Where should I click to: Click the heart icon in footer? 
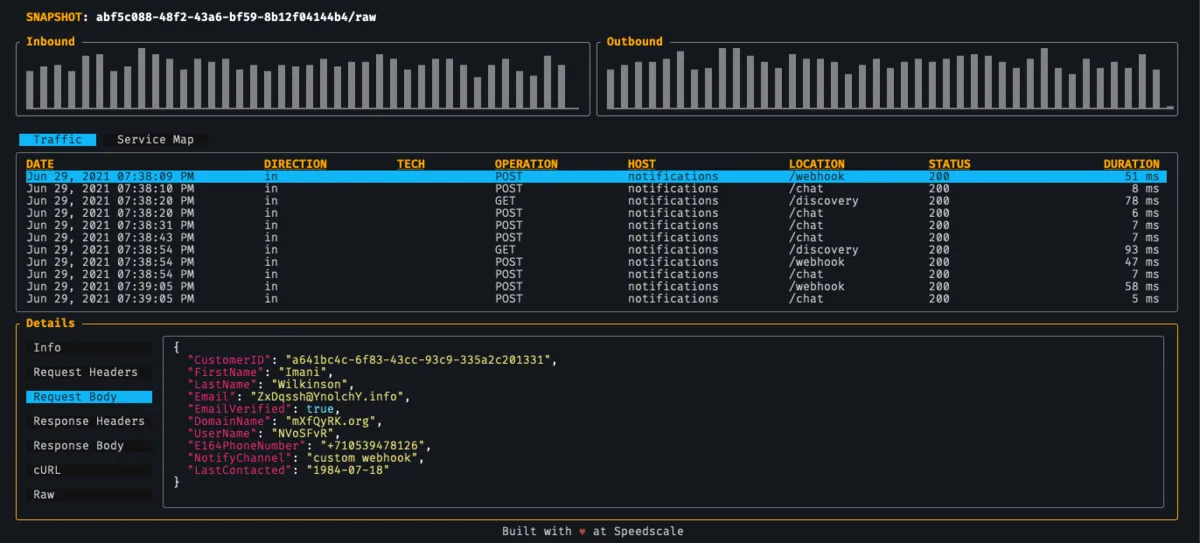(582, 532)
